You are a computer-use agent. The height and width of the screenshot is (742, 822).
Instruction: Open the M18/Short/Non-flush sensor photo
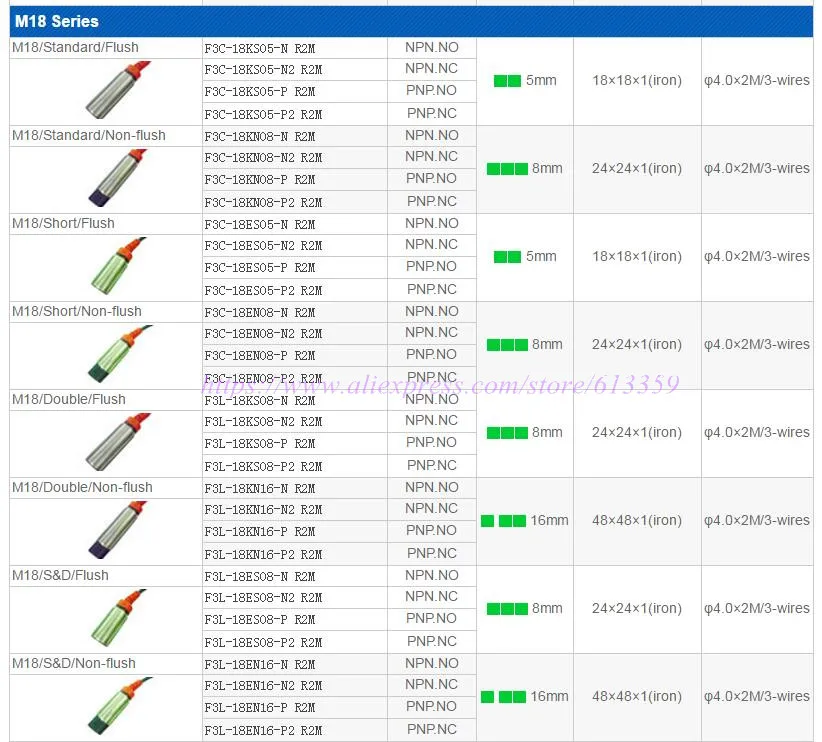coord(120,354)
